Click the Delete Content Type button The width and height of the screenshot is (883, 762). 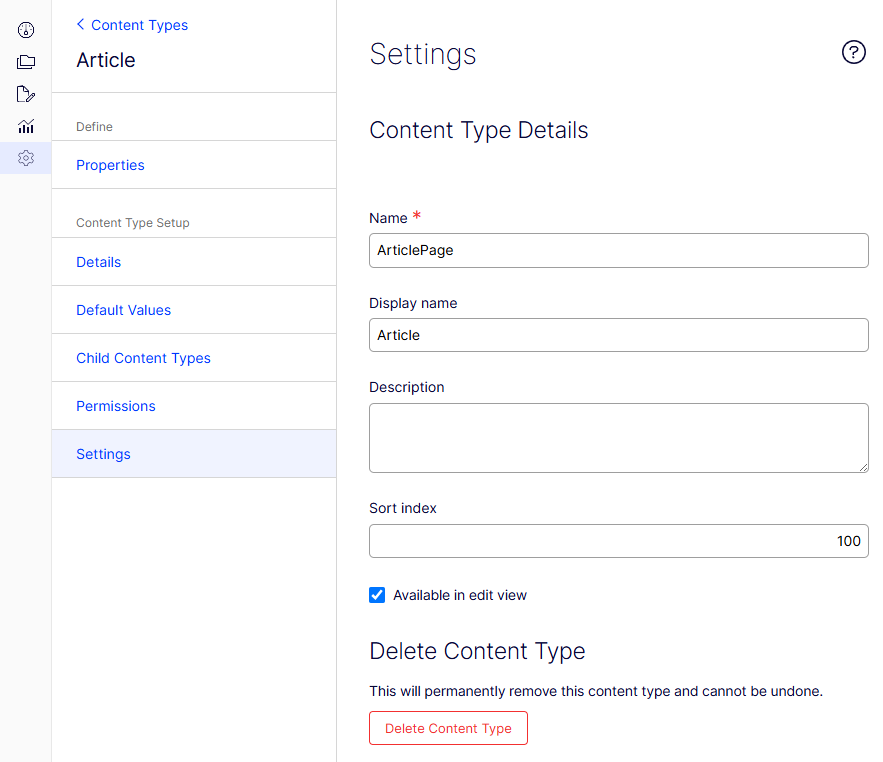pyautogui.click(x=448, y=728)
